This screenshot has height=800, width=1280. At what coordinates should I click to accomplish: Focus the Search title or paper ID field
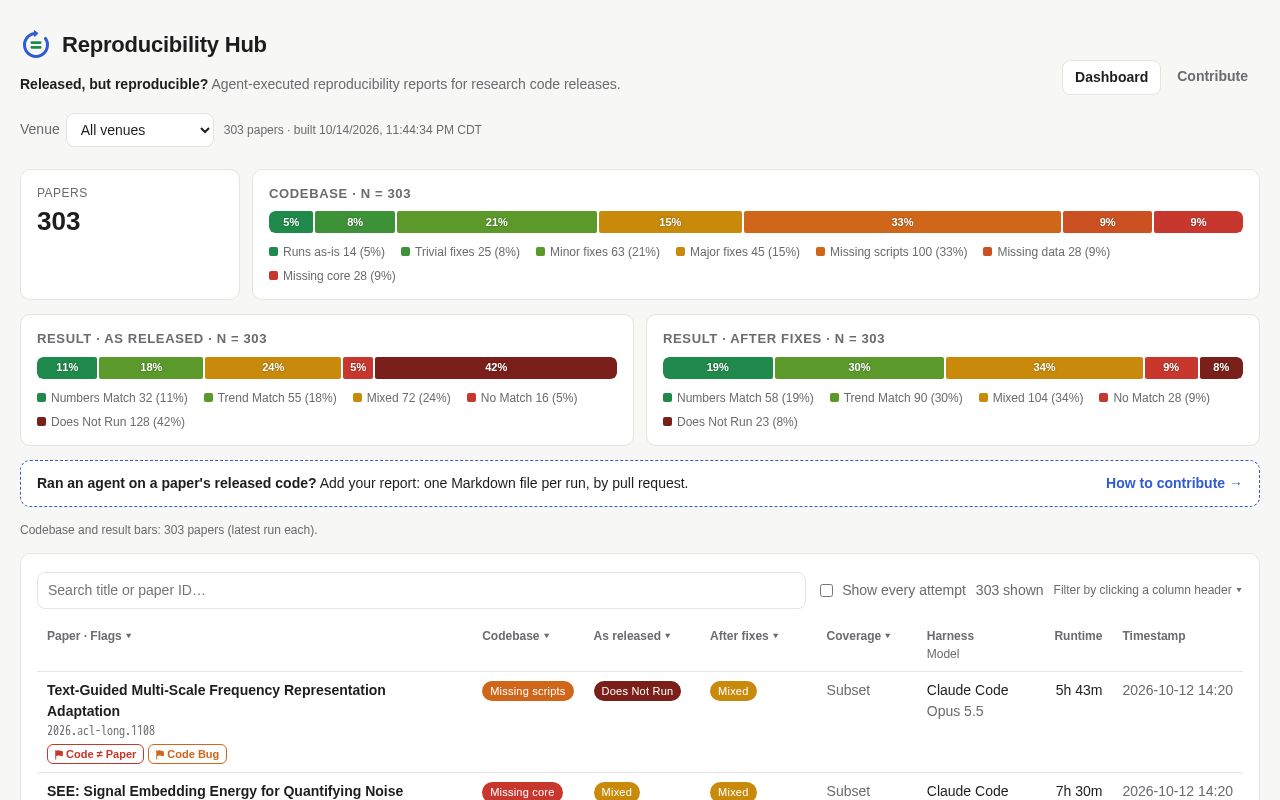421,590
